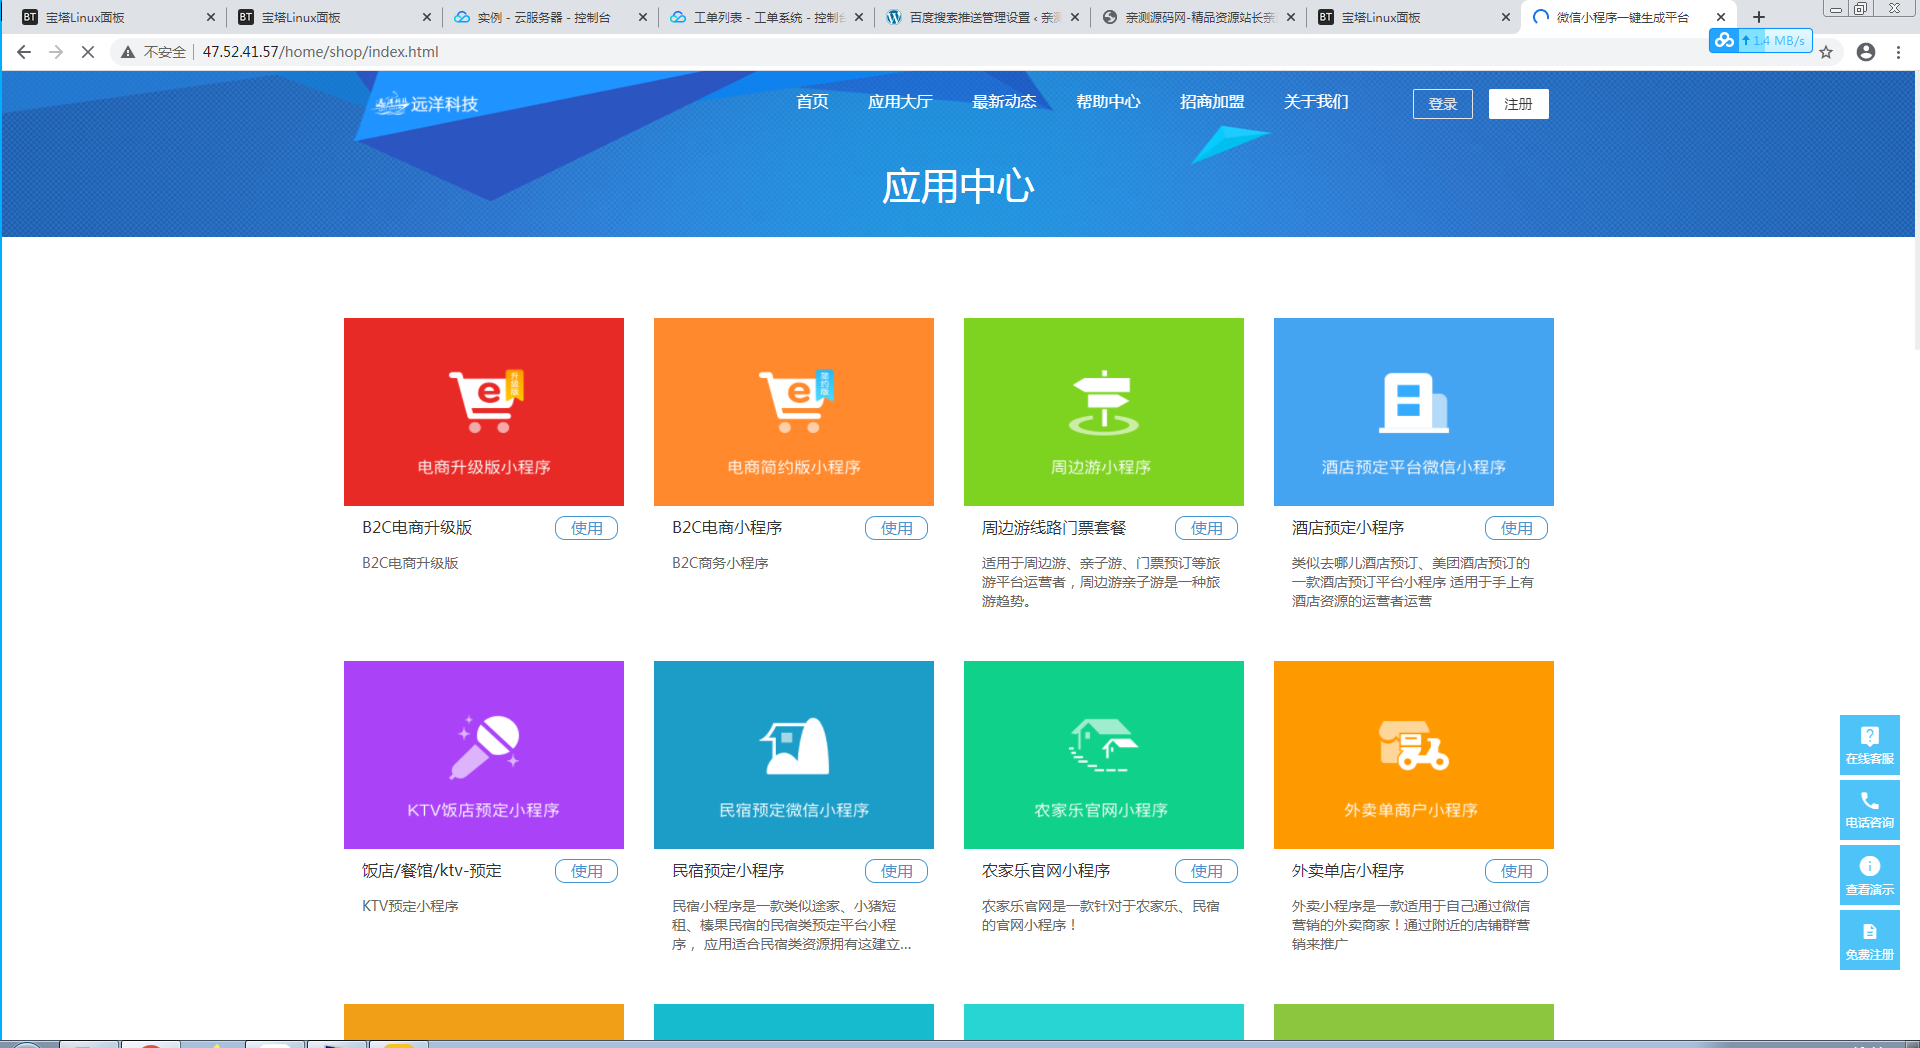Open the Chrome three-dot menu
Viewport: 1920px width, 1048px height.
(1898, 52)
